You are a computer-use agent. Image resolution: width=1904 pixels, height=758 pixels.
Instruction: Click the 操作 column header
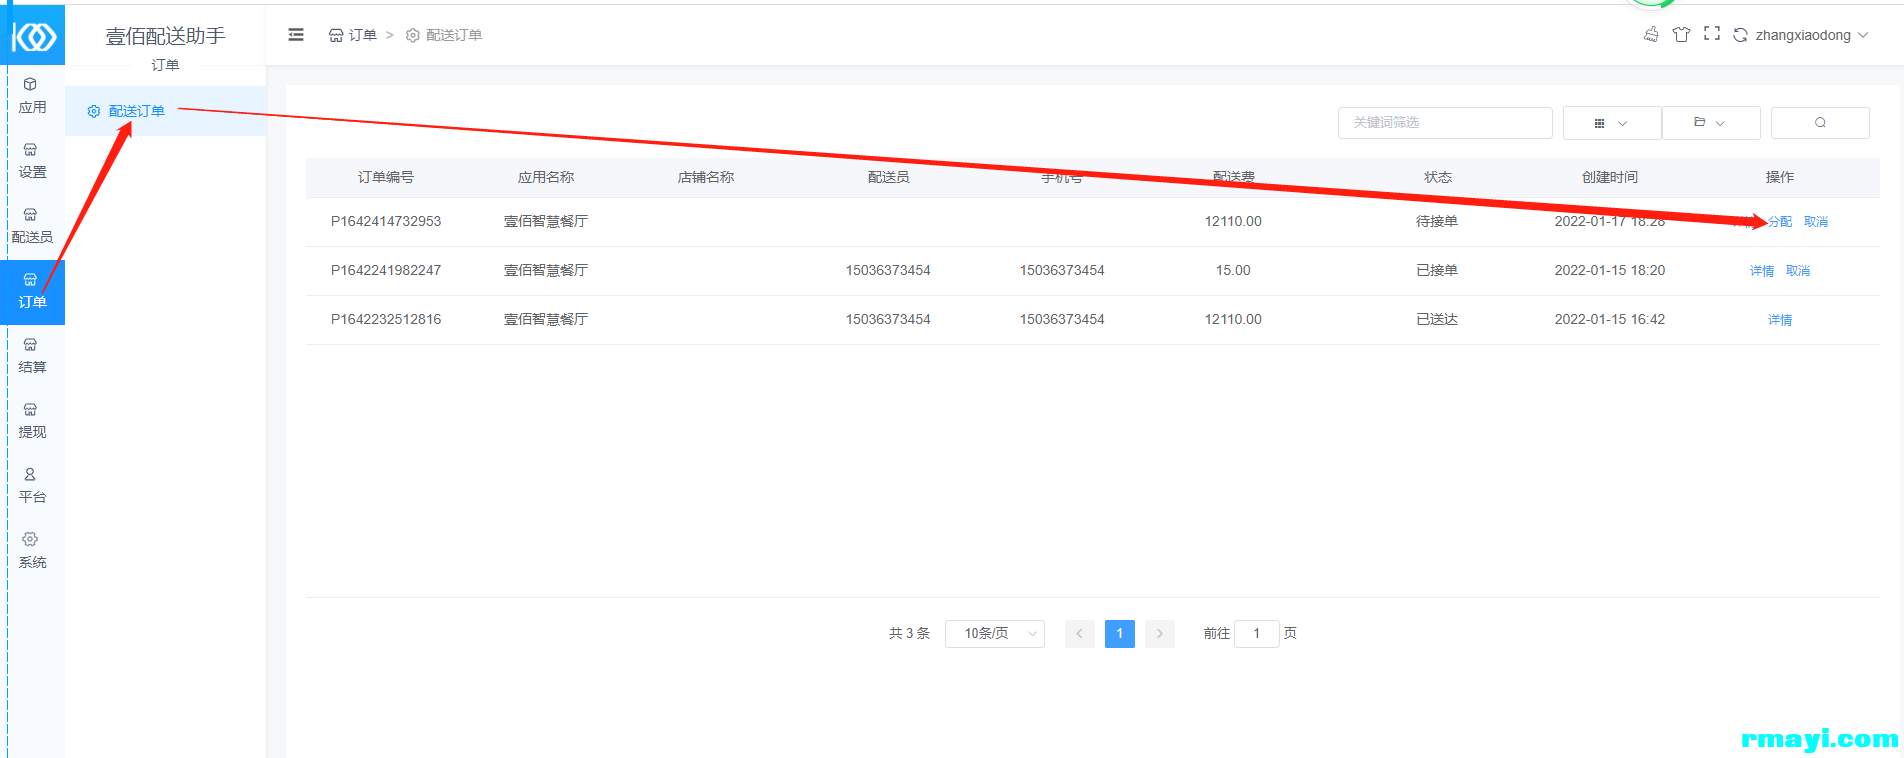1780,177
